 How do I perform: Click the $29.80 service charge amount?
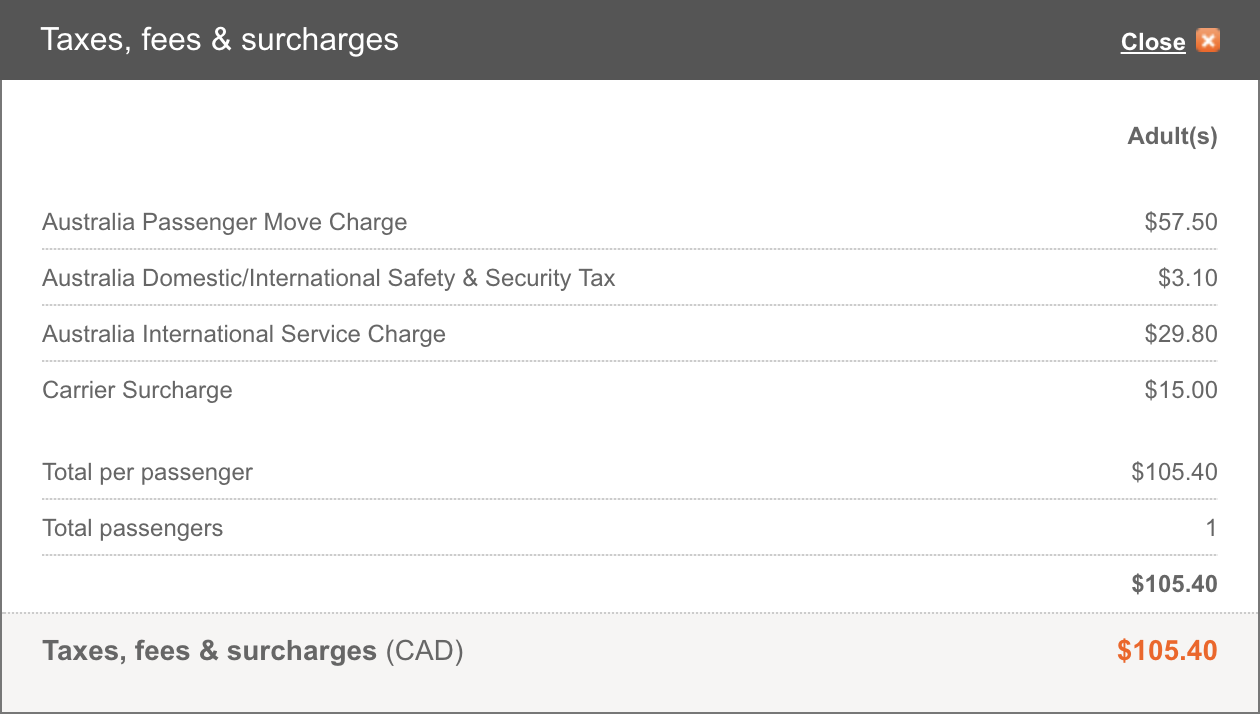pyautogui.click(x=1181, y=334)
